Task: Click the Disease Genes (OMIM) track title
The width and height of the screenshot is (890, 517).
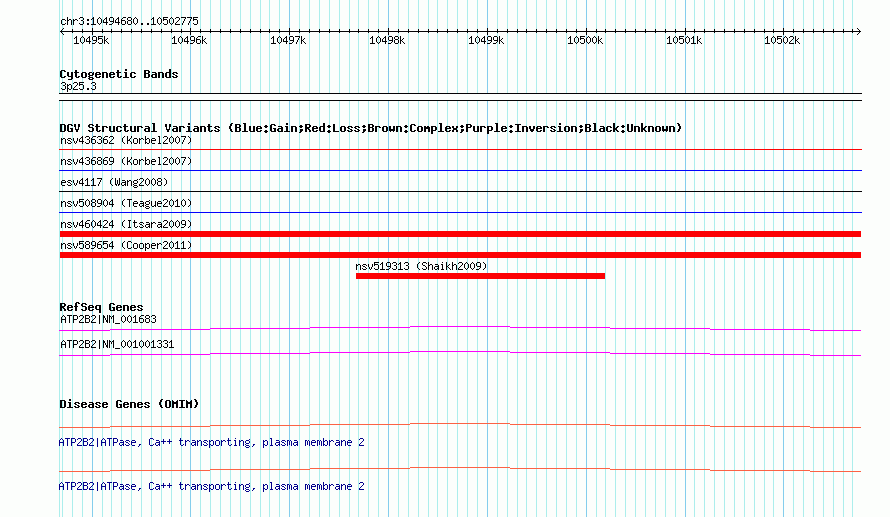Action: click(x=129, y=404)
